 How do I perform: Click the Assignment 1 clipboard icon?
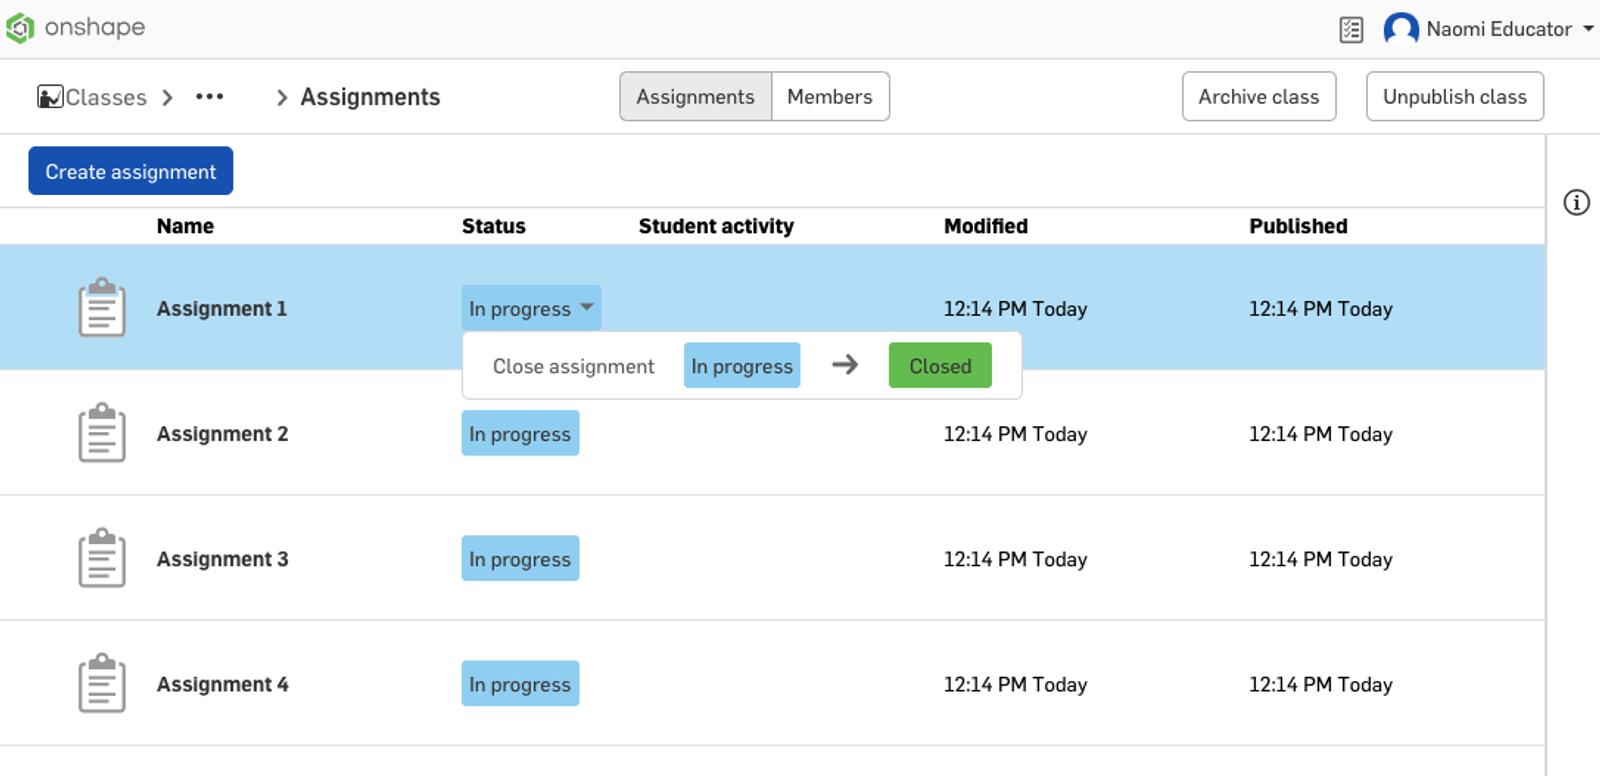[x=102, y=308]
